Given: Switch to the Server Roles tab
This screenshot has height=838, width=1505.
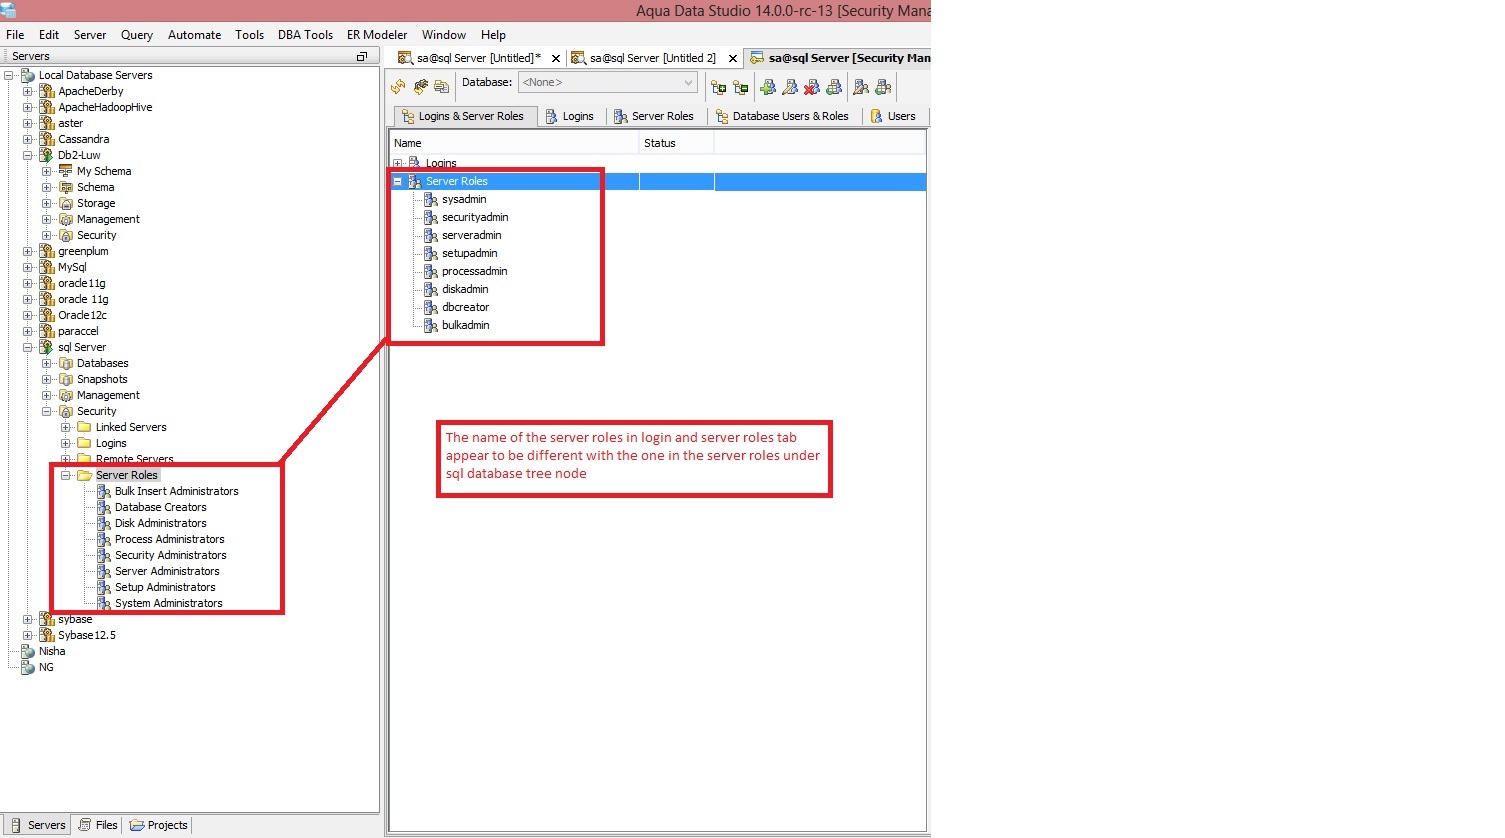Looking at the screenshot, I should click(654, 116).
